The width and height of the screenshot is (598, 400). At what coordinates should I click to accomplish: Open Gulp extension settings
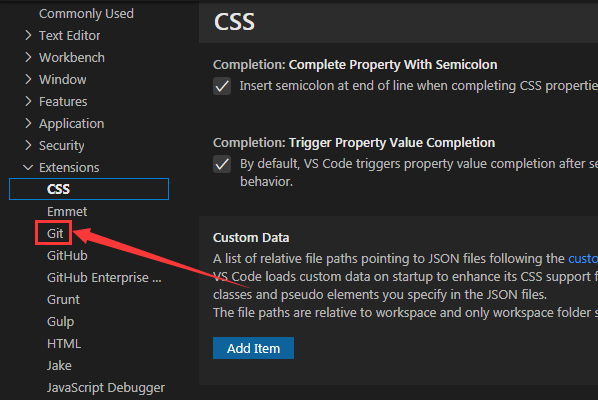[60, 322]
